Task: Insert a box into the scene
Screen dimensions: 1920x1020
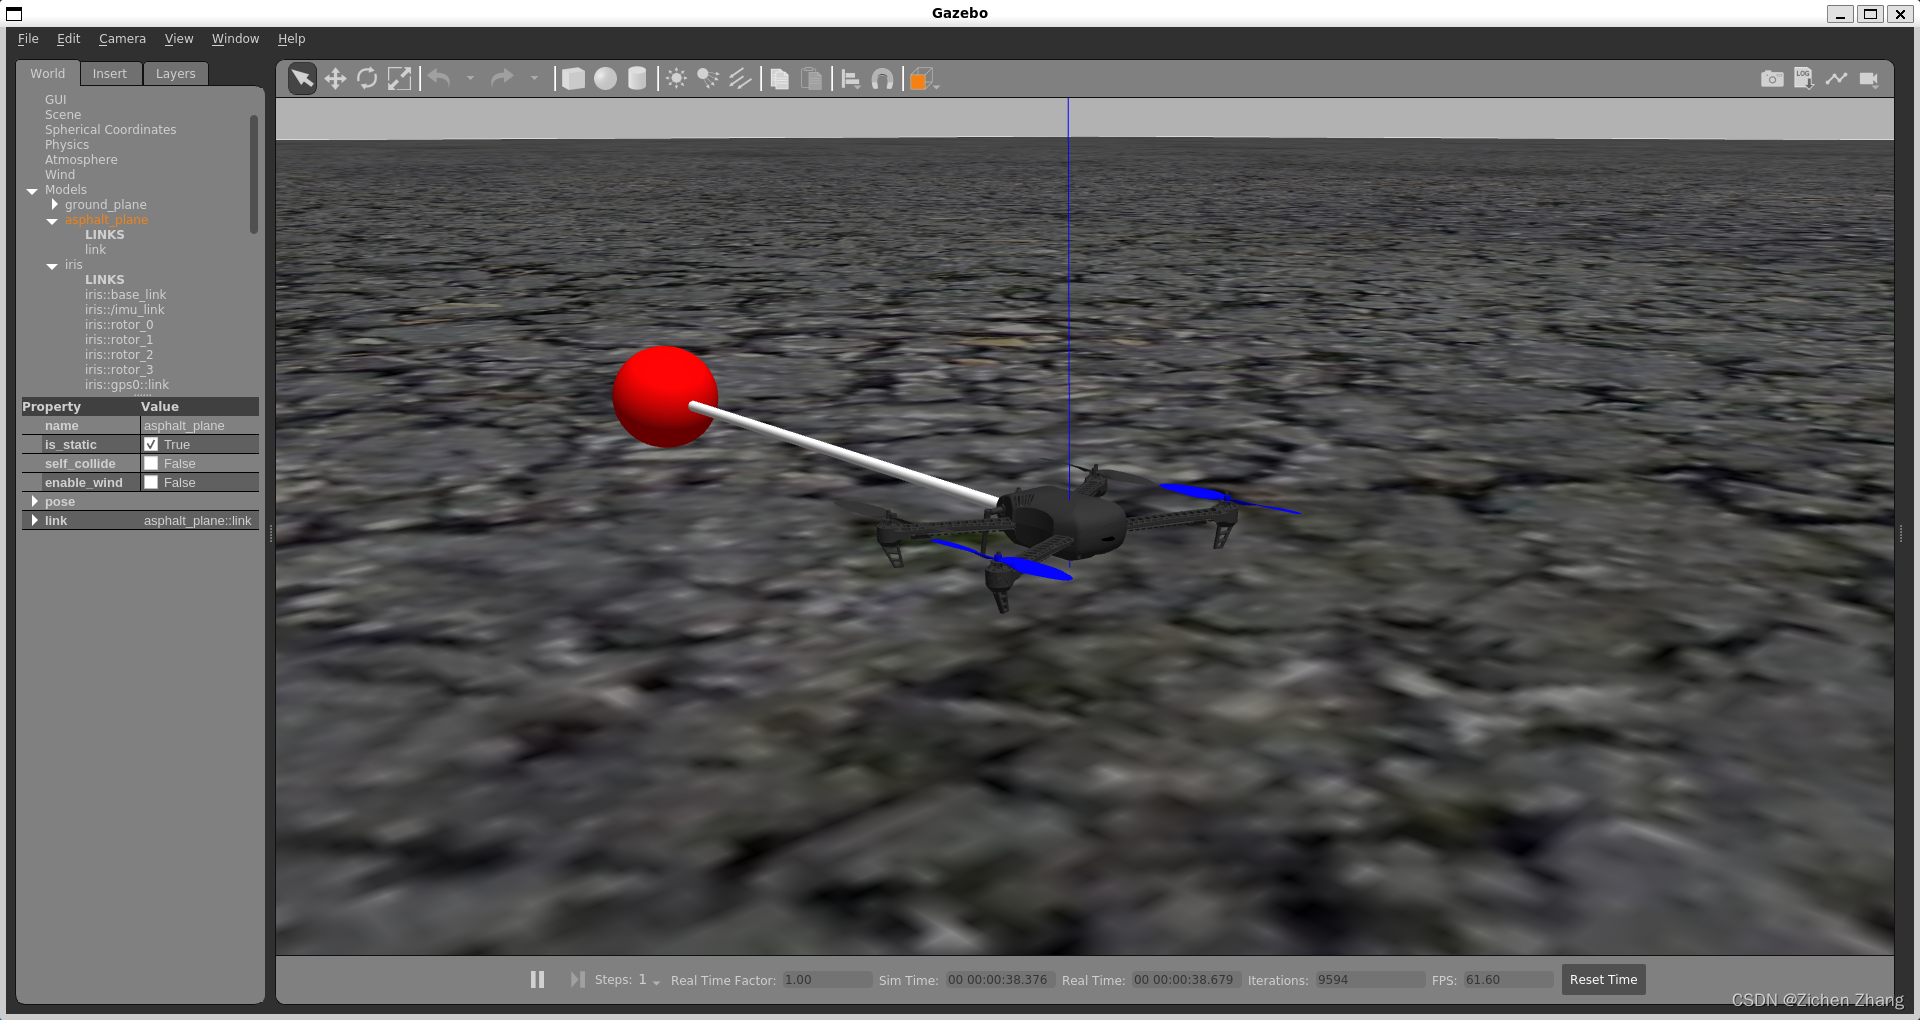Action: click(x=573, y=78)
